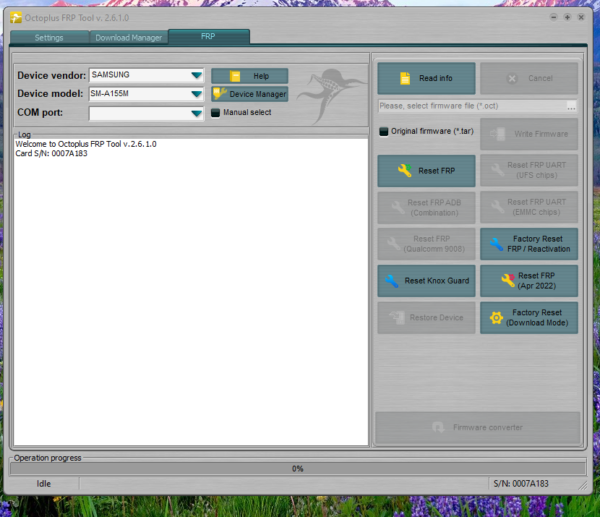Enable the Manual select checkbox
The image size is (600, 517).
point(215,113)
